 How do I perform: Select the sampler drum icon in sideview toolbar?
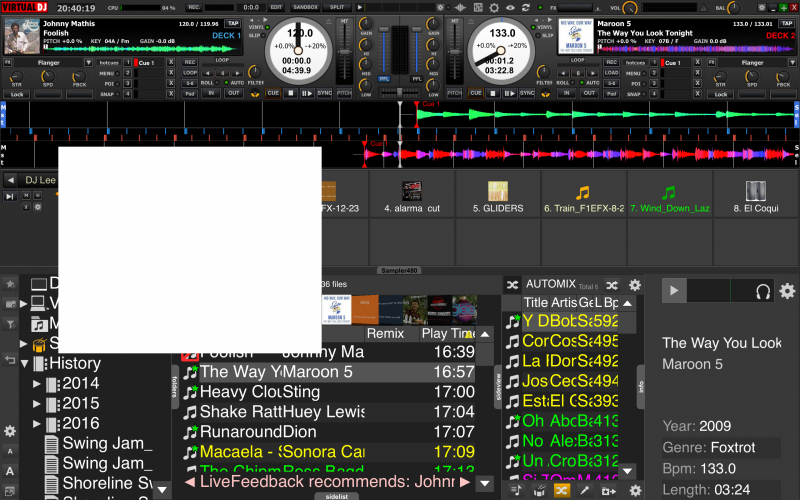[539, 490]
